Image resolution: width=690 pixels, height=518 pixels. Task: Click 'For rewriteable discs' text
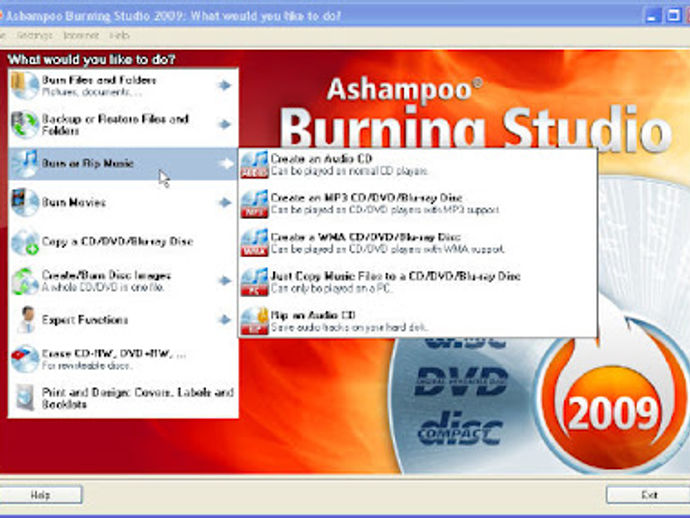click(x=87, y=366)
